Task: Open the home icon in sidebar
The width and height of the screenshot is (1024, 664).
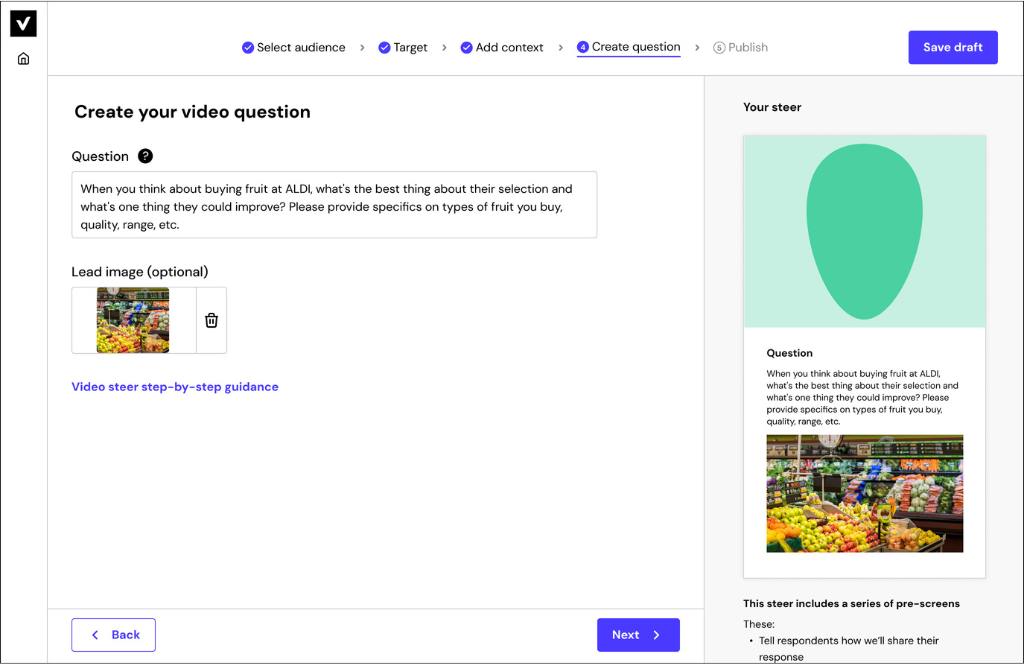Action: pos(23,59)
